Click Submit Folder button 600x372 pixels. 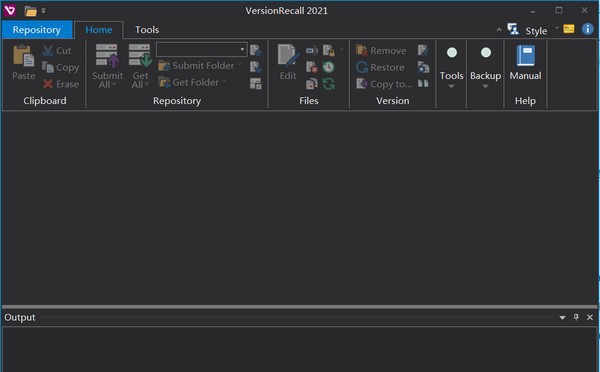click(196, 66)
